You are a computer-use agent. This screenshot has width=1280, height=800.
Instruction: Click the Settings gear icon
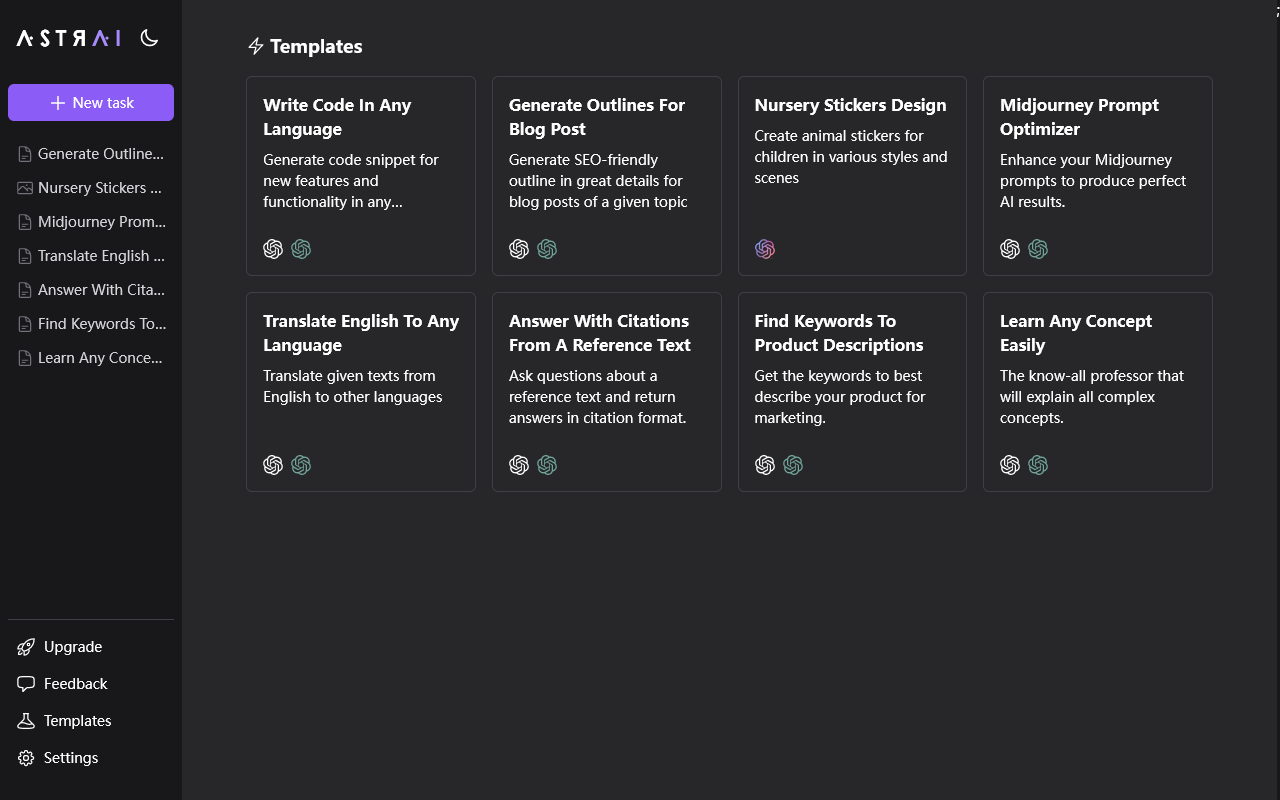(x=26, y=758)
